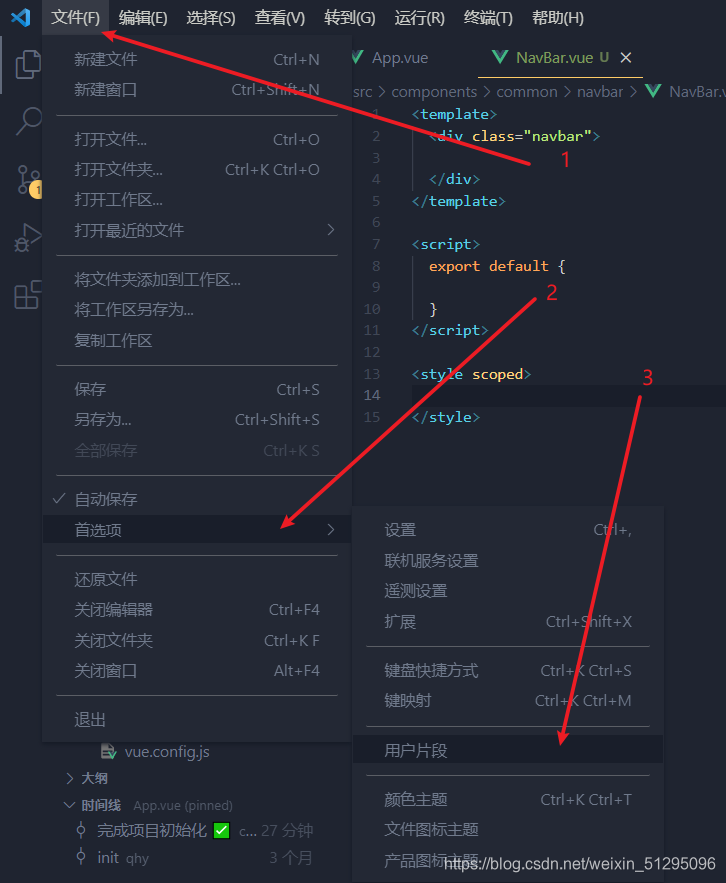726x883 pixels.
Task: Expand the 首选项 submenu arrow
Action: click(x=331, y=529)
